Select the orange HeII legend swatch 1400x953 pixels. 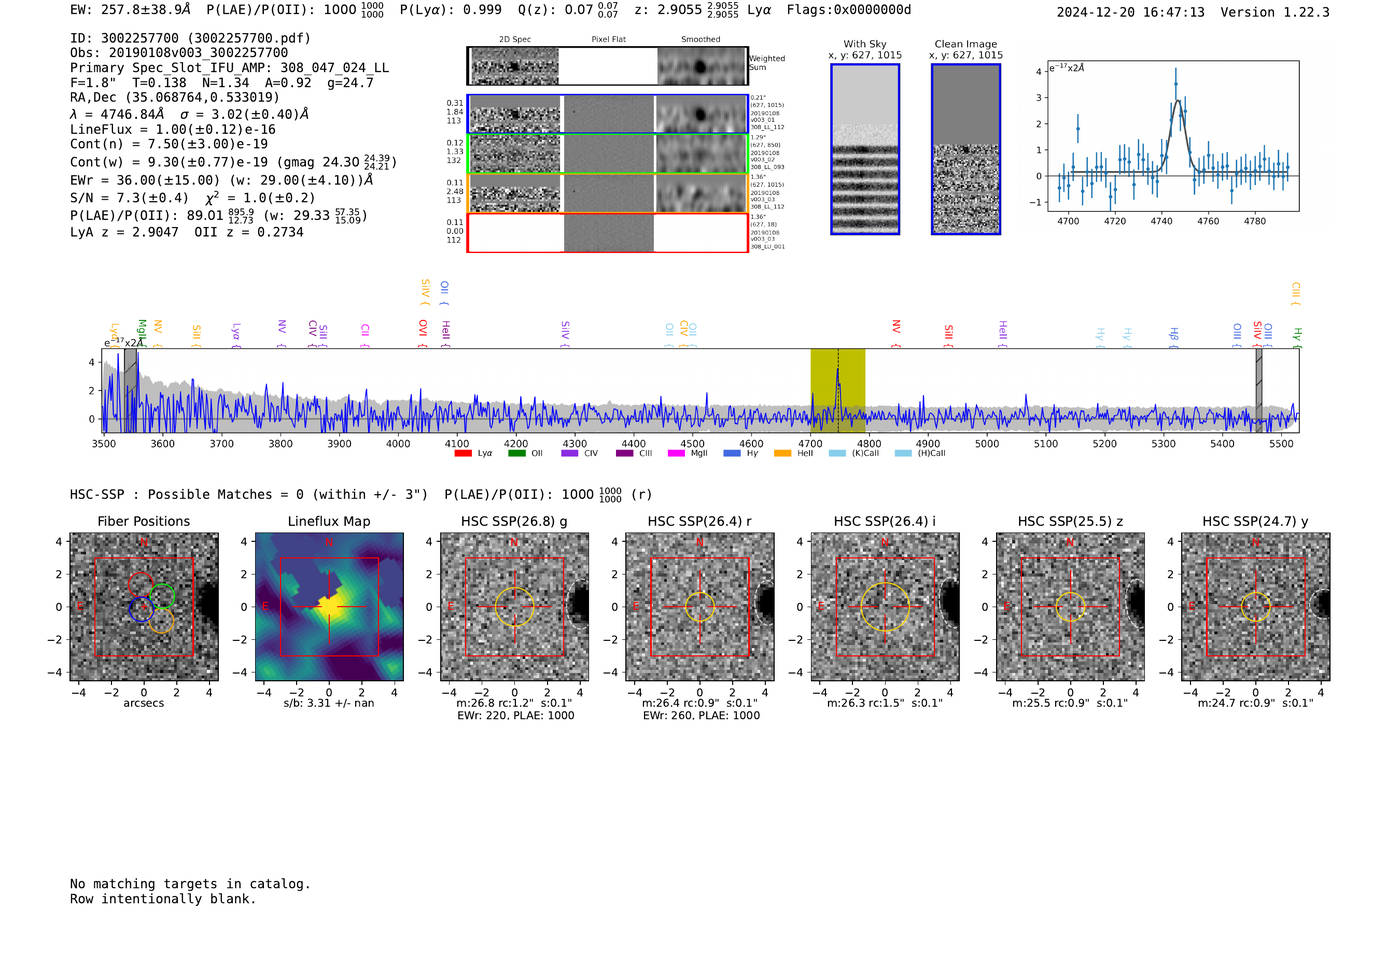pos(782,454)
